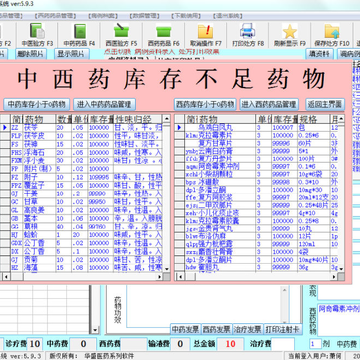The height and width of the screenshot is (360, 360).
Task: Click 删除照片 button
Action: 31,54
